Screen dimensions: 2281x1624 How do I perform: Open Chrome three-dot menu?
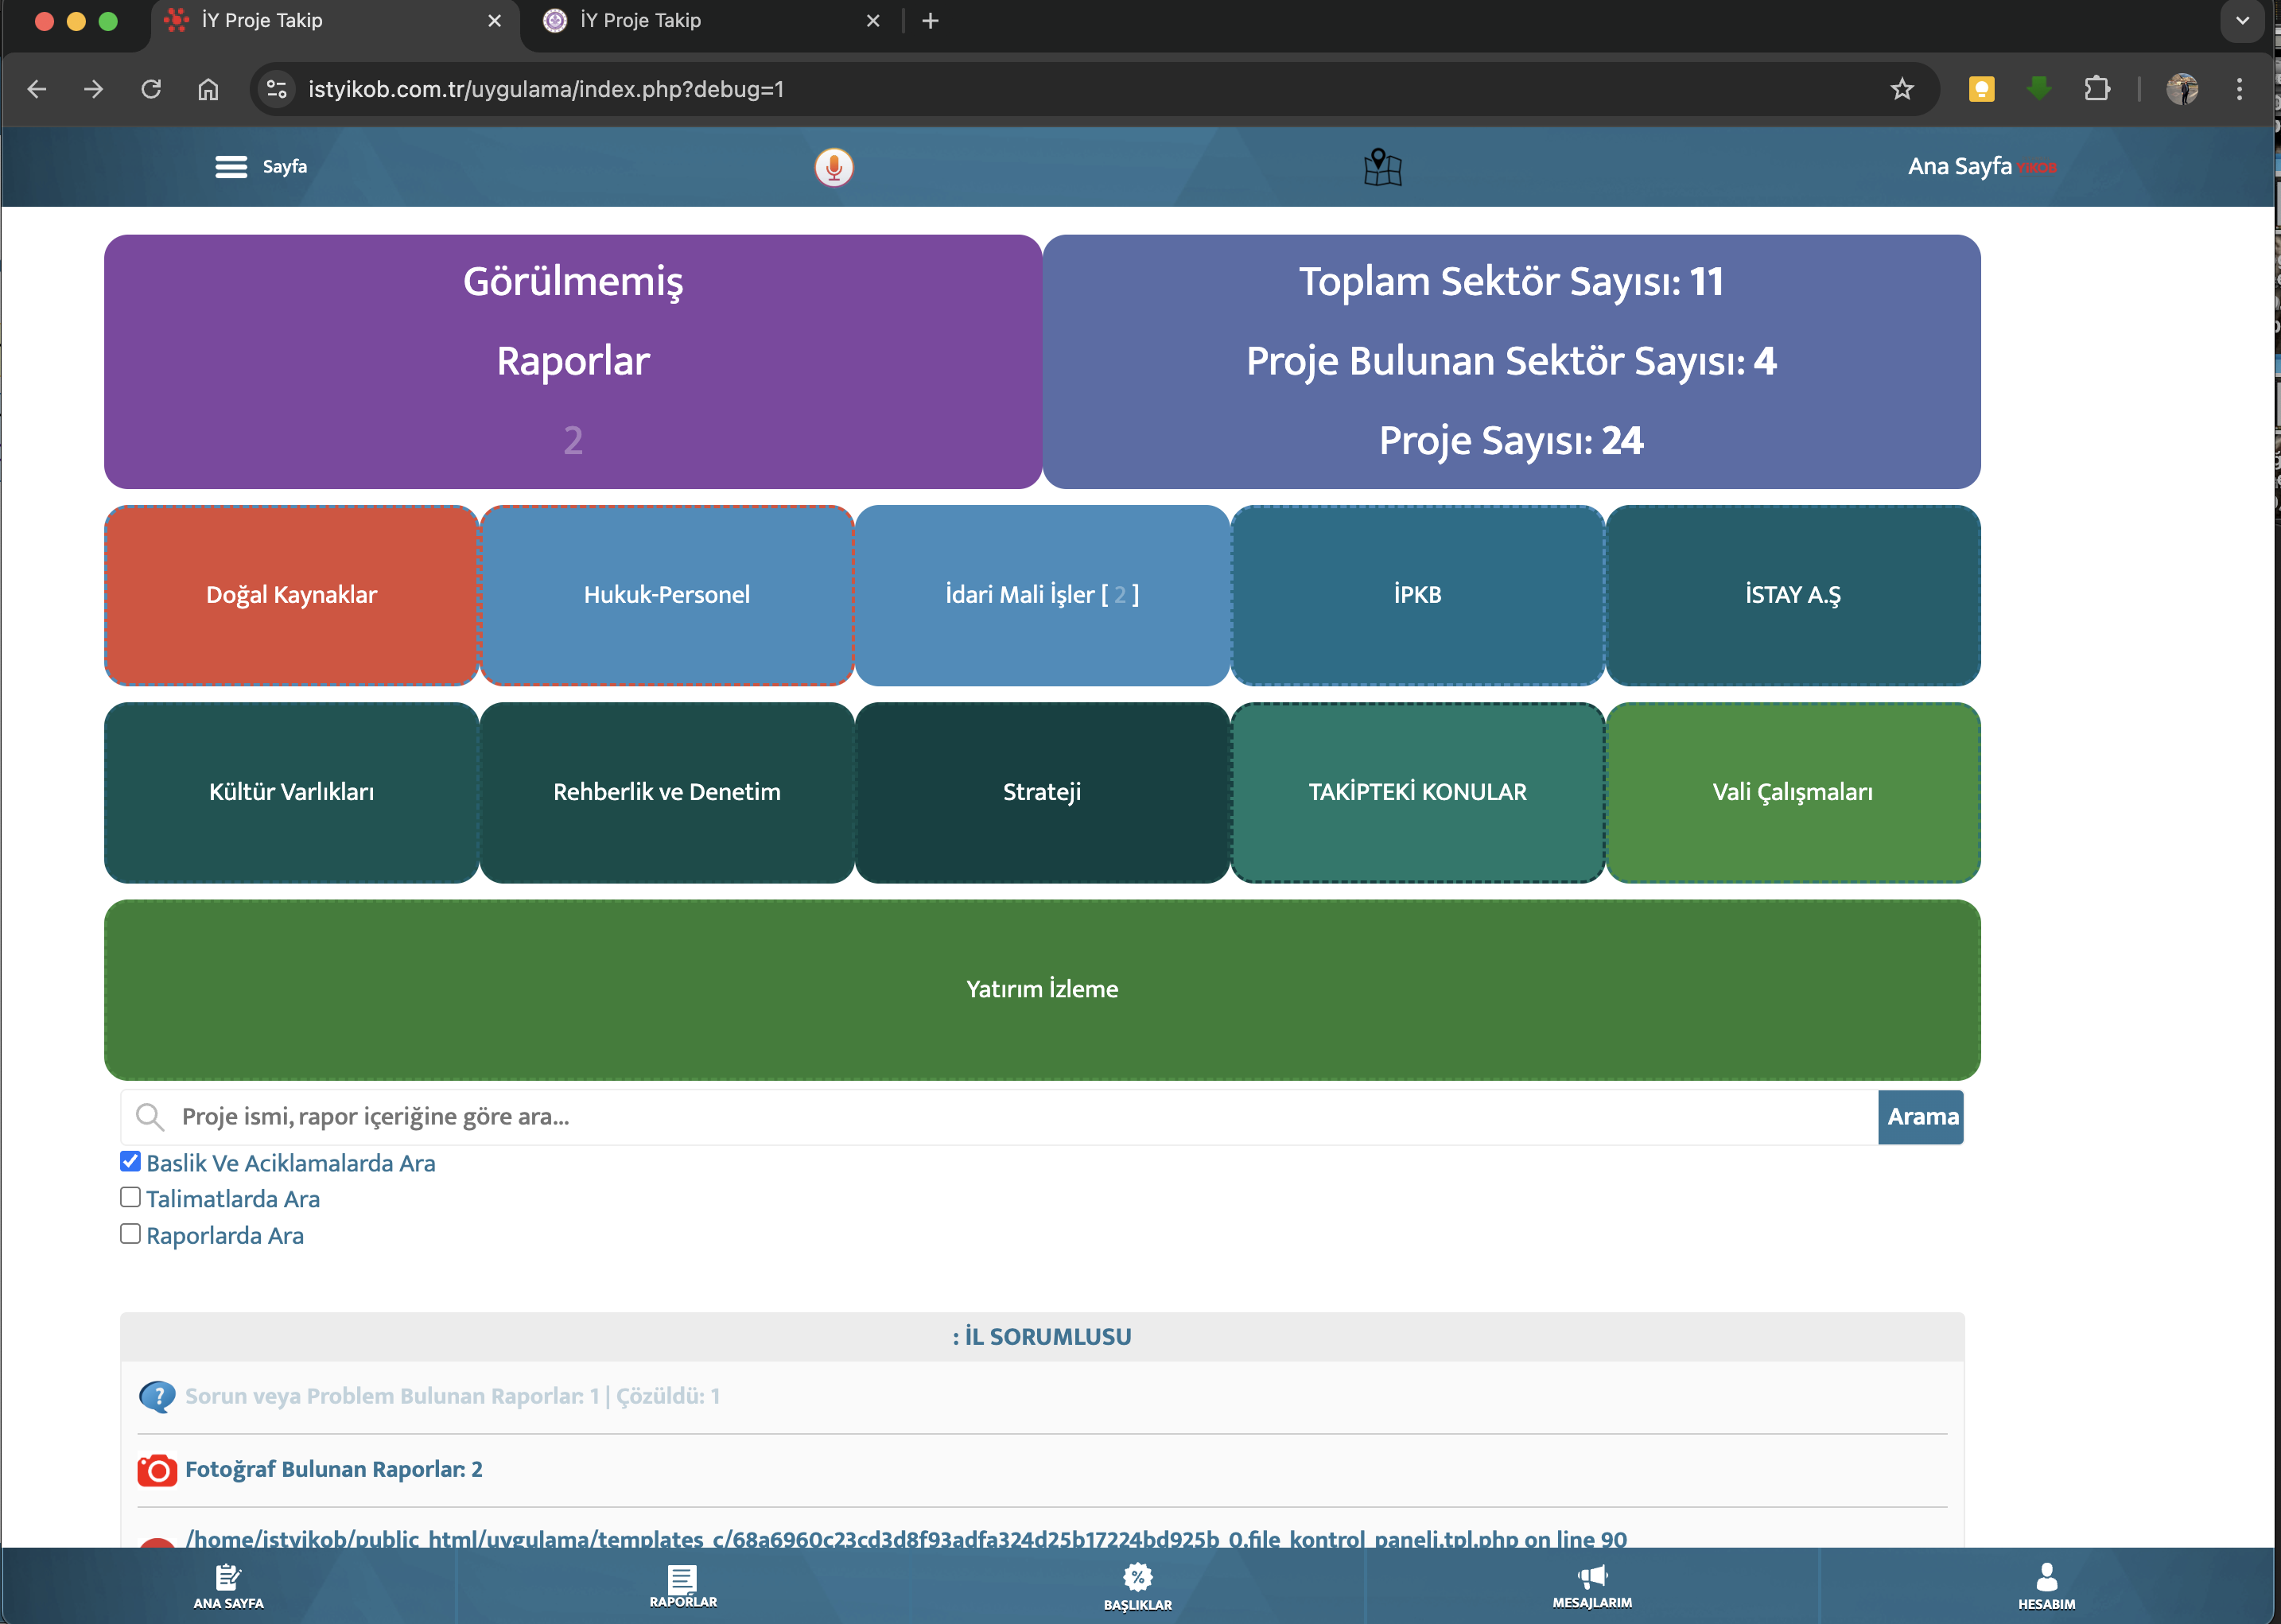point(2239,89)
